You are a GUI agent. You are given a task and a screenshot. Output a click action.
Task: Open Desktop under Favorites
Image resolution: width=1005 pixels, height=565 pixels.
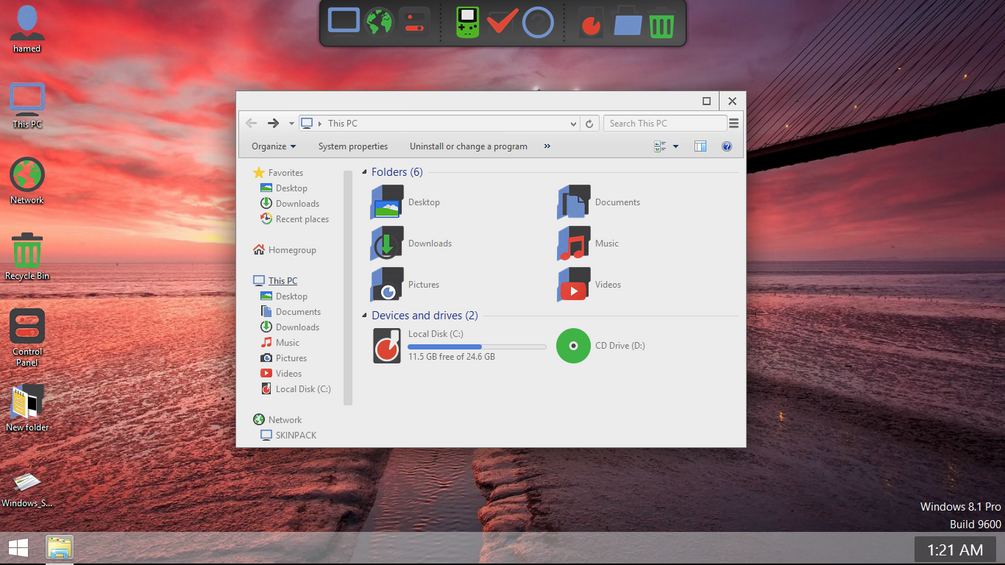pos(284,188)
